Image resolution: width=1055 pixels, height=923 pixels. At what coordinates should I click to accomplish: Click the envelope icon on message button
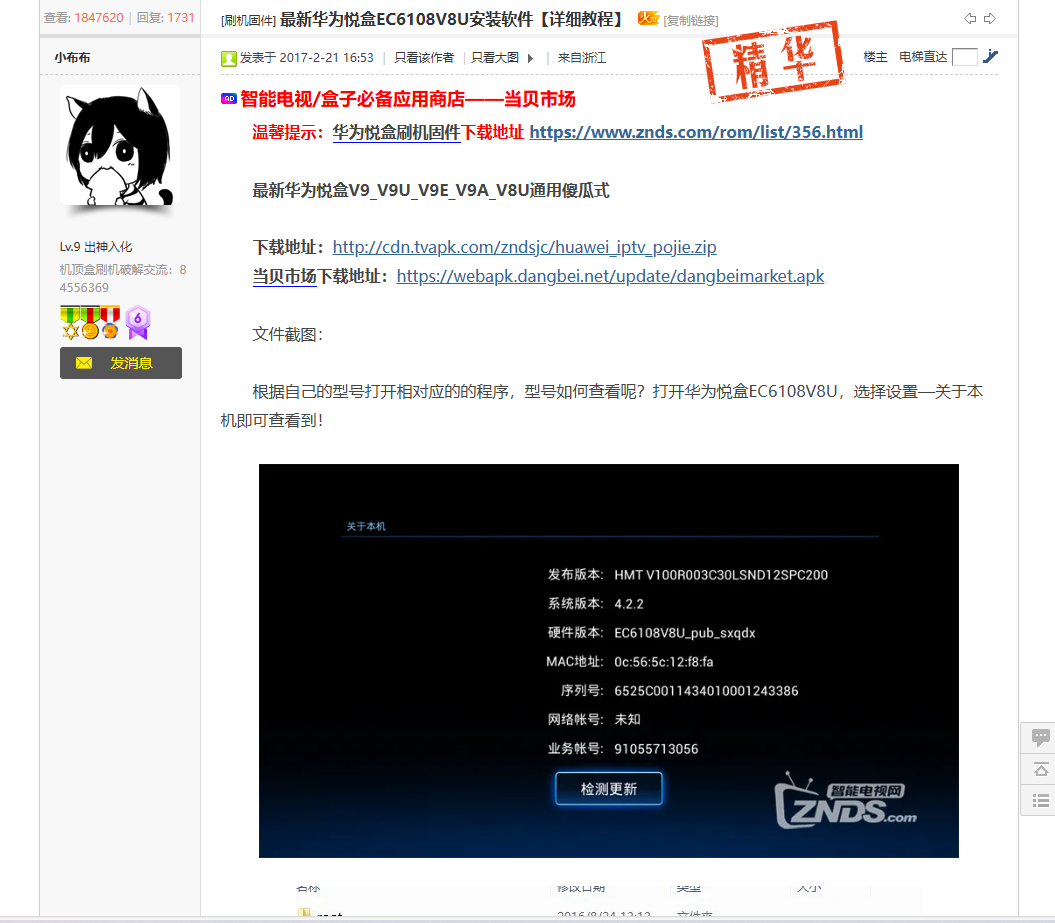coord(84,363)
